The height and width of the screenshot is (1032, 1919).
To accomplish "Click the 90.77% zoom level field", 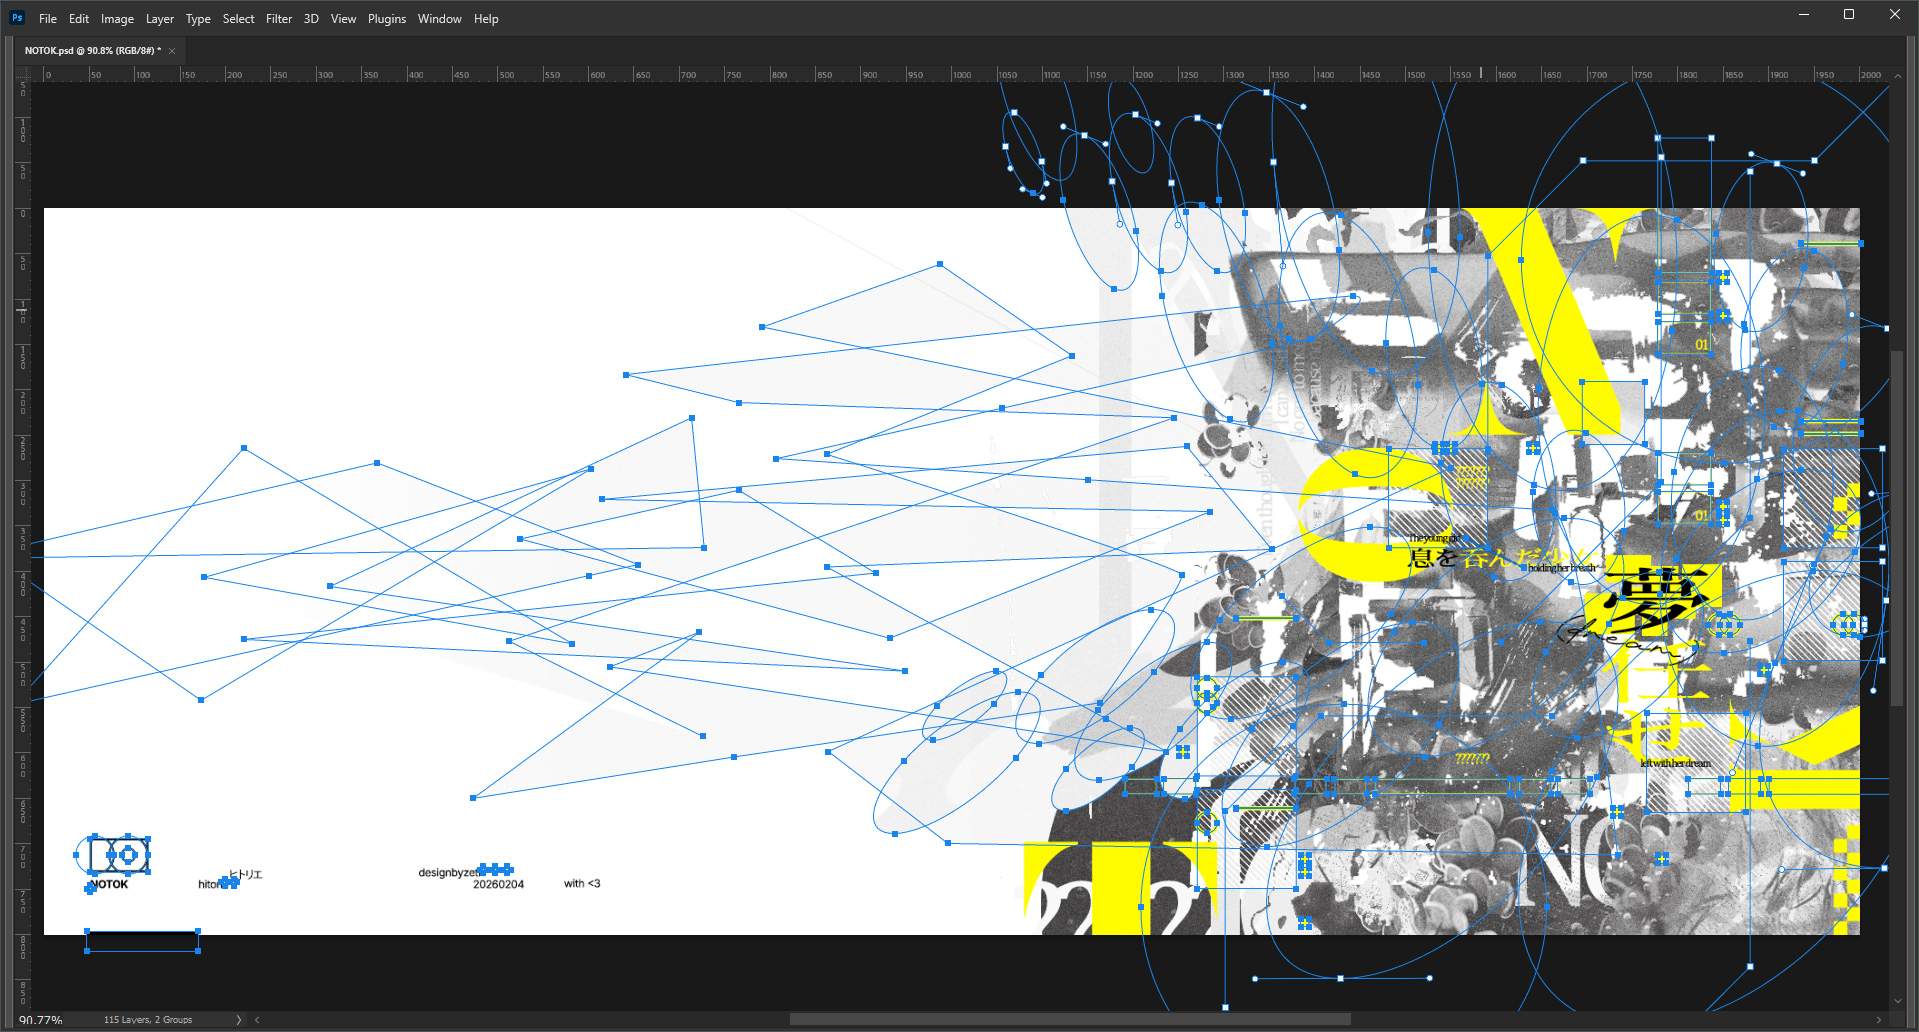I will tap(41, 1020).
